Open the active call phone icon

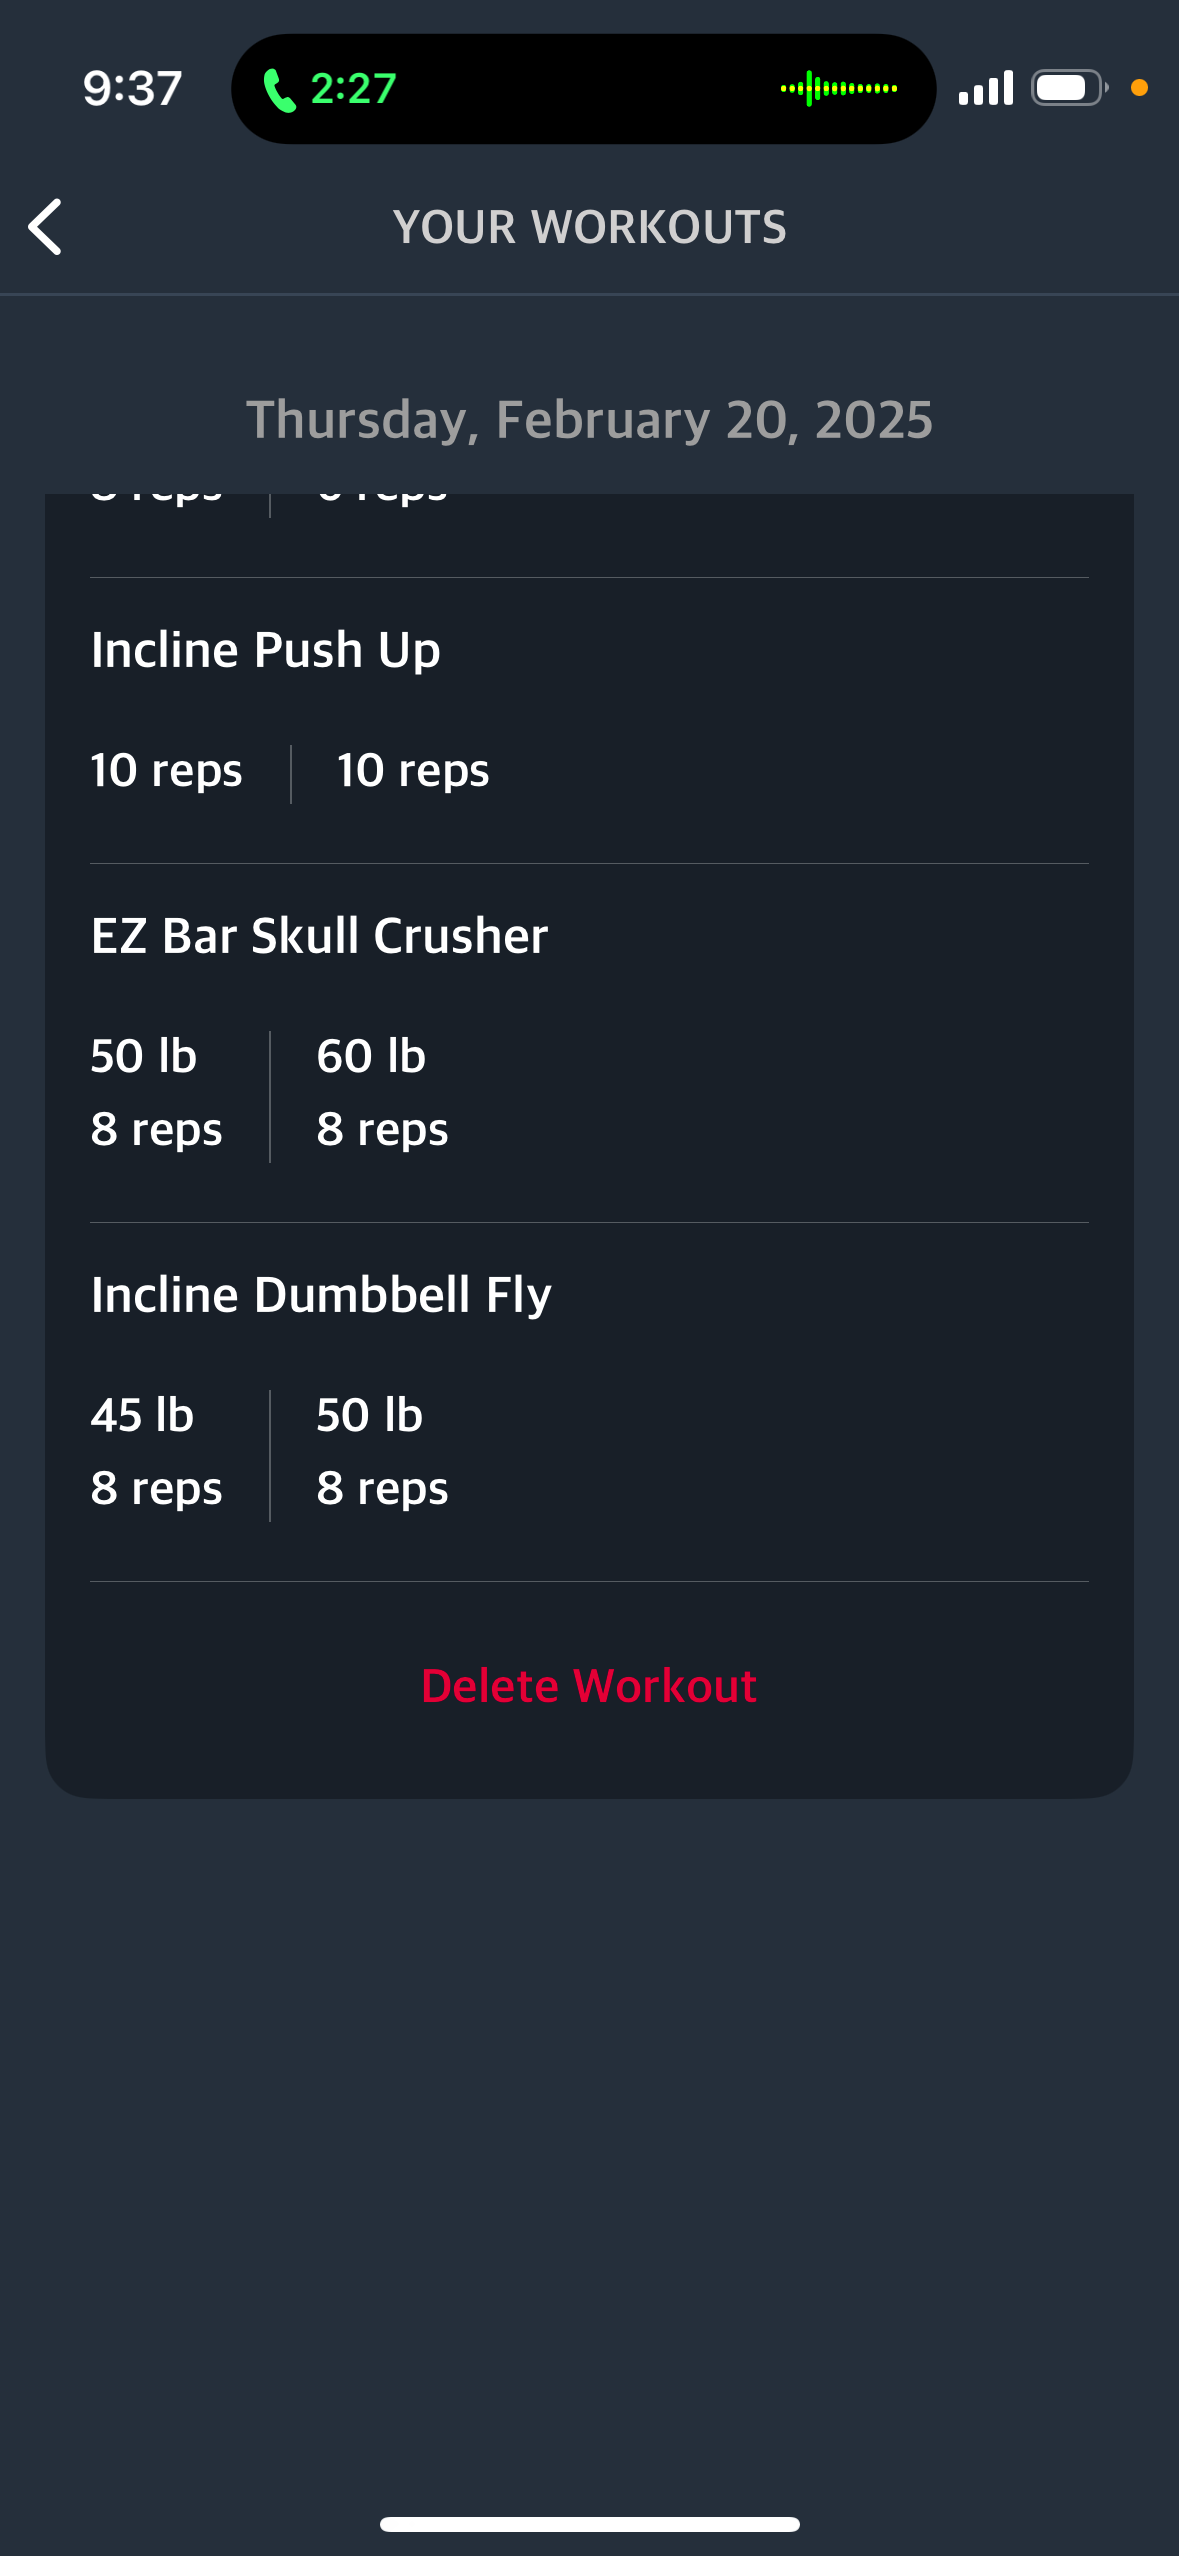(279, 90)
